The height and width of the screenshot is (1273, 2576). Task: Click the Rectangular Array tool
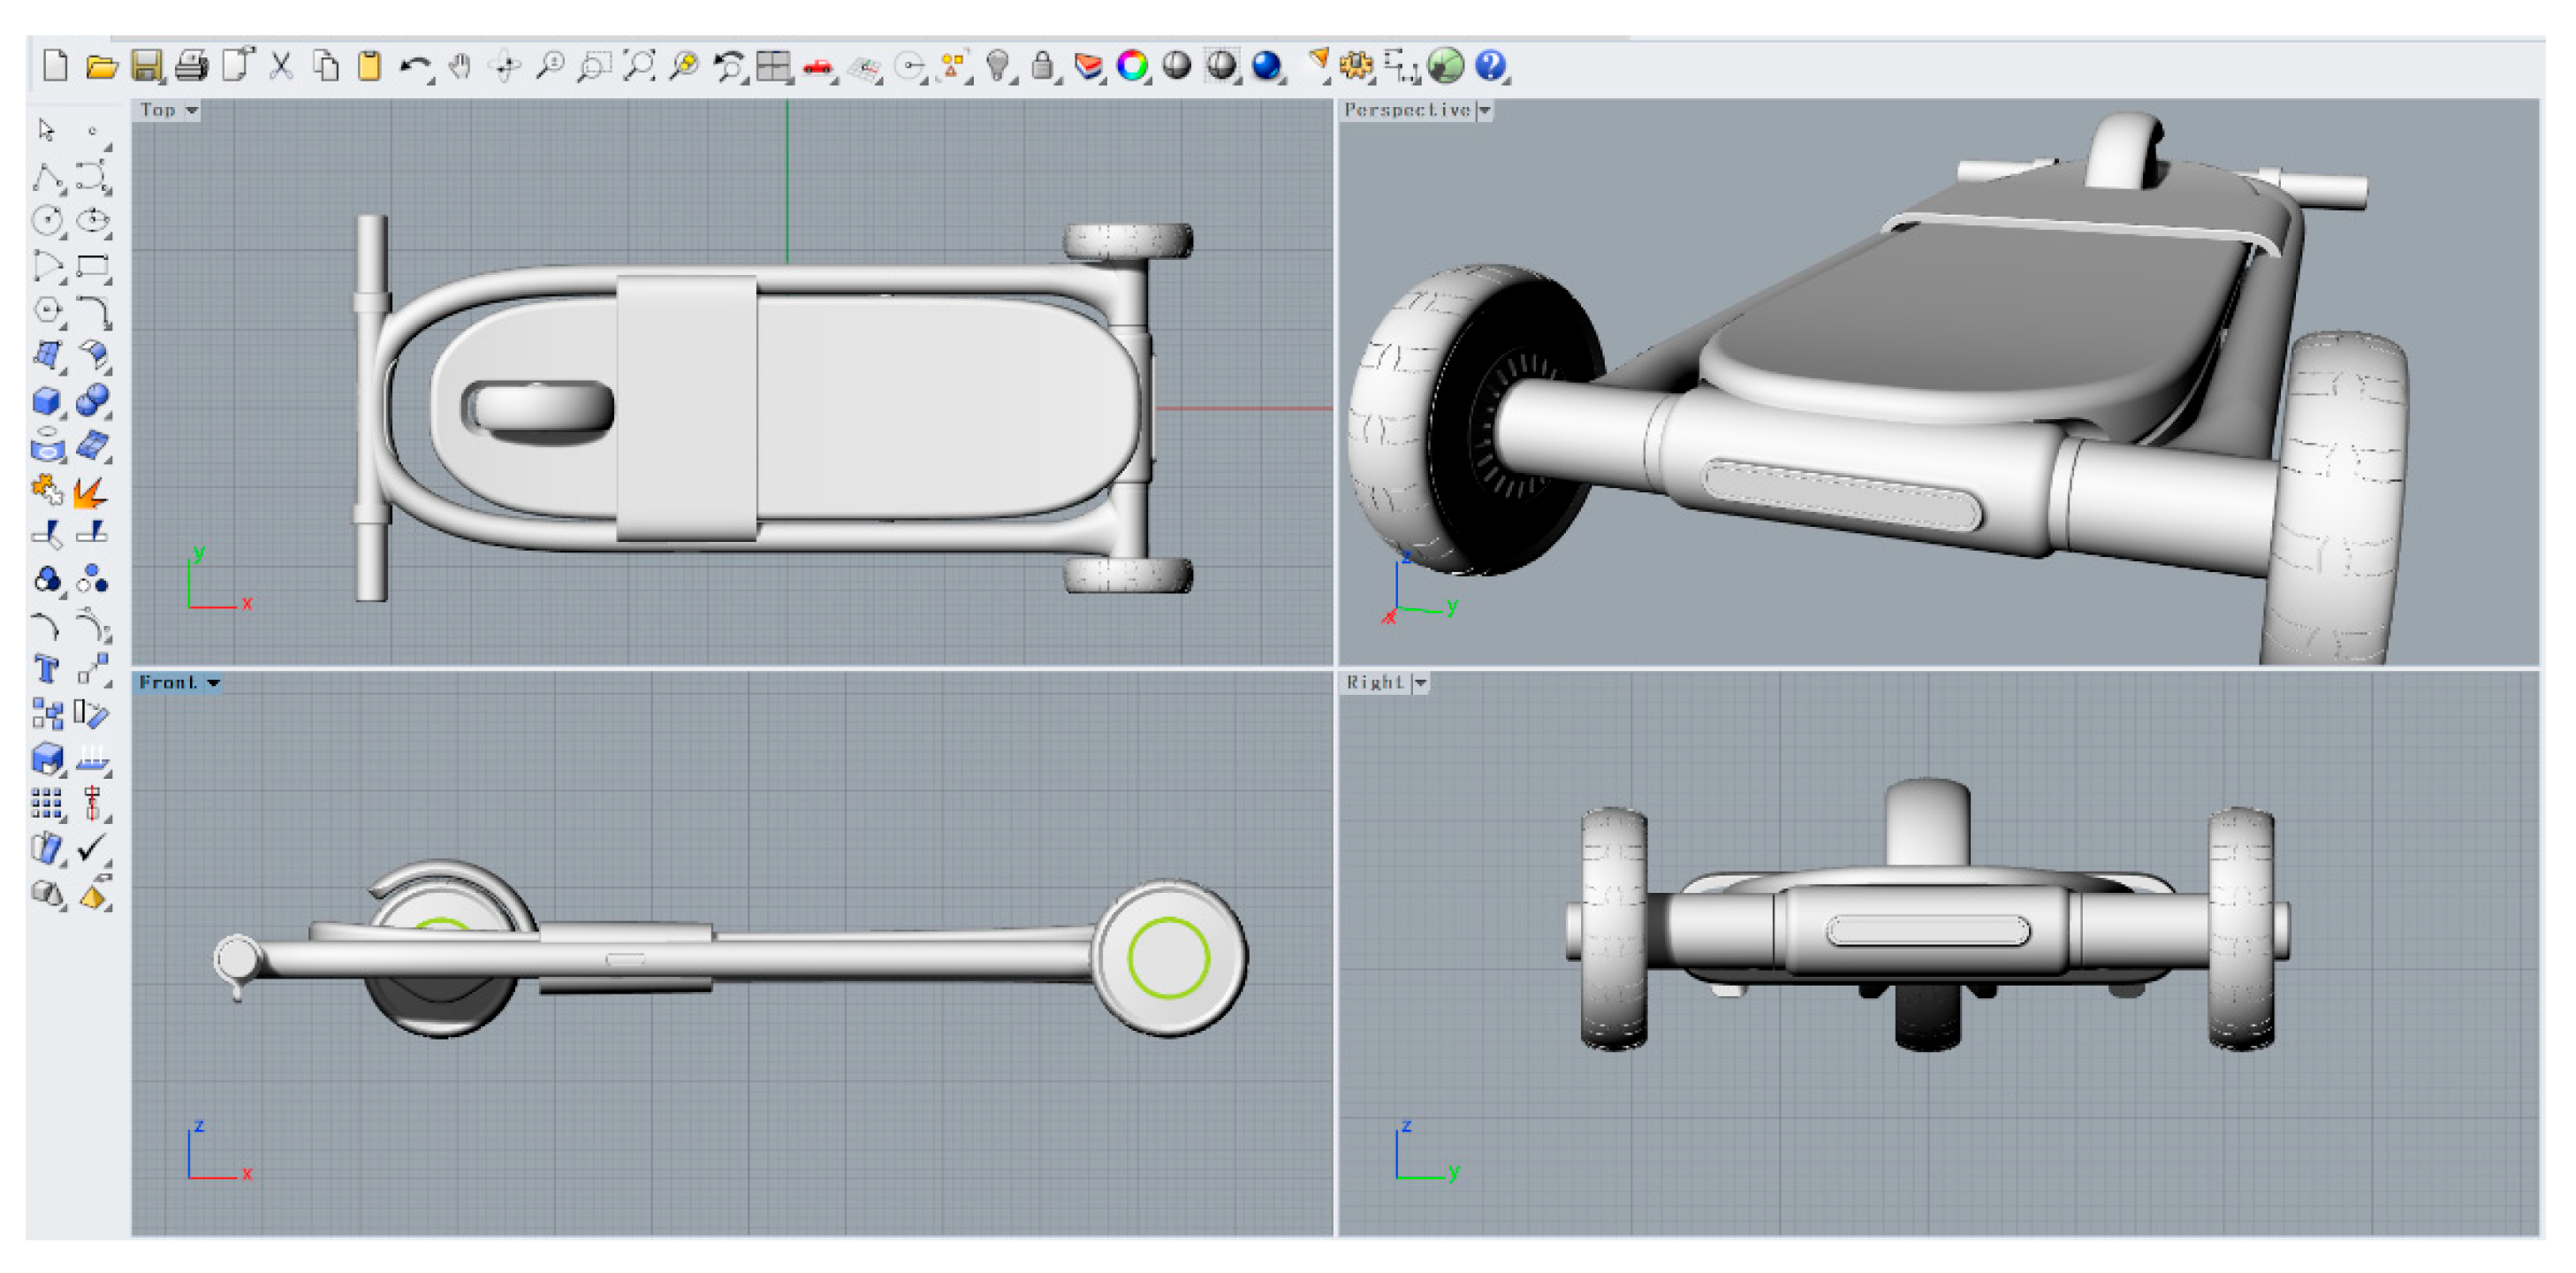[46, 803]
